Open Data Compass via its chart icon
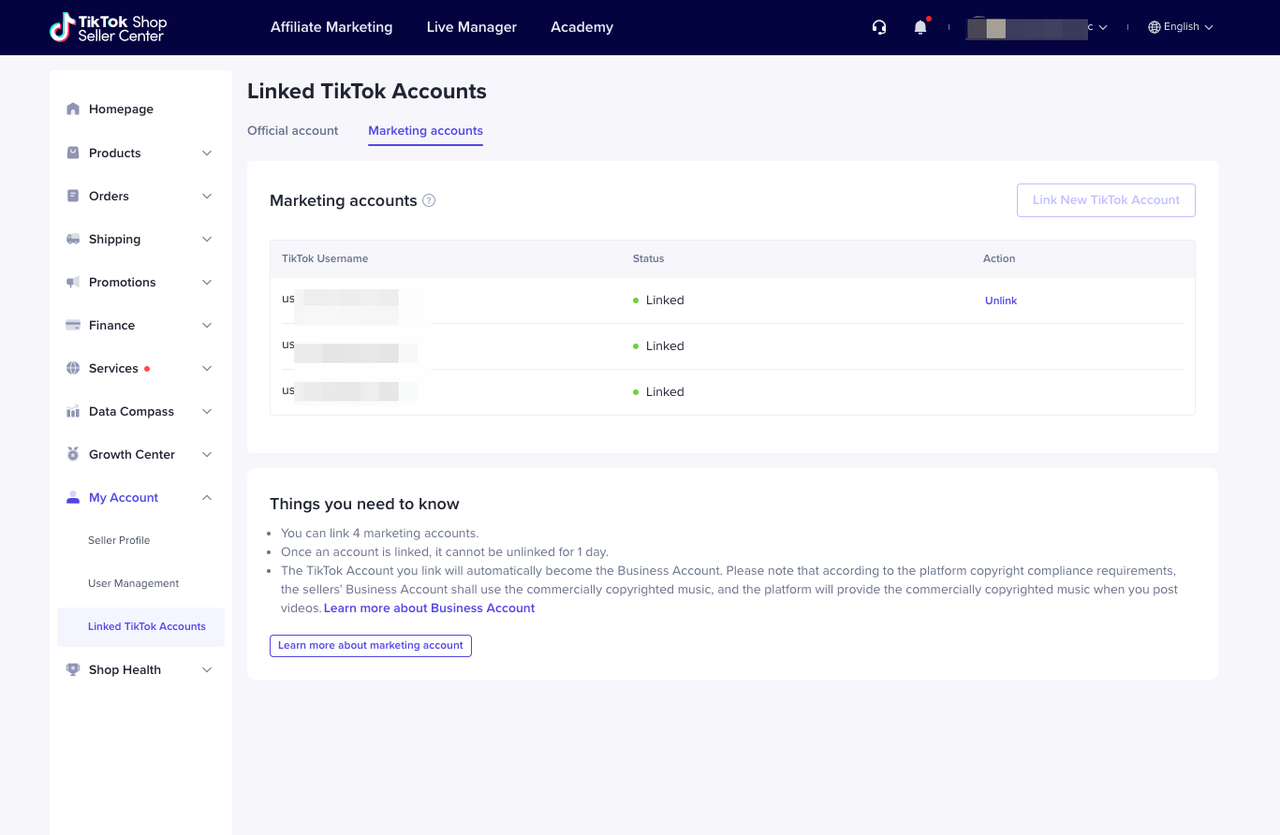Viewport: 1280px width, 835px height. coord(72,411)
